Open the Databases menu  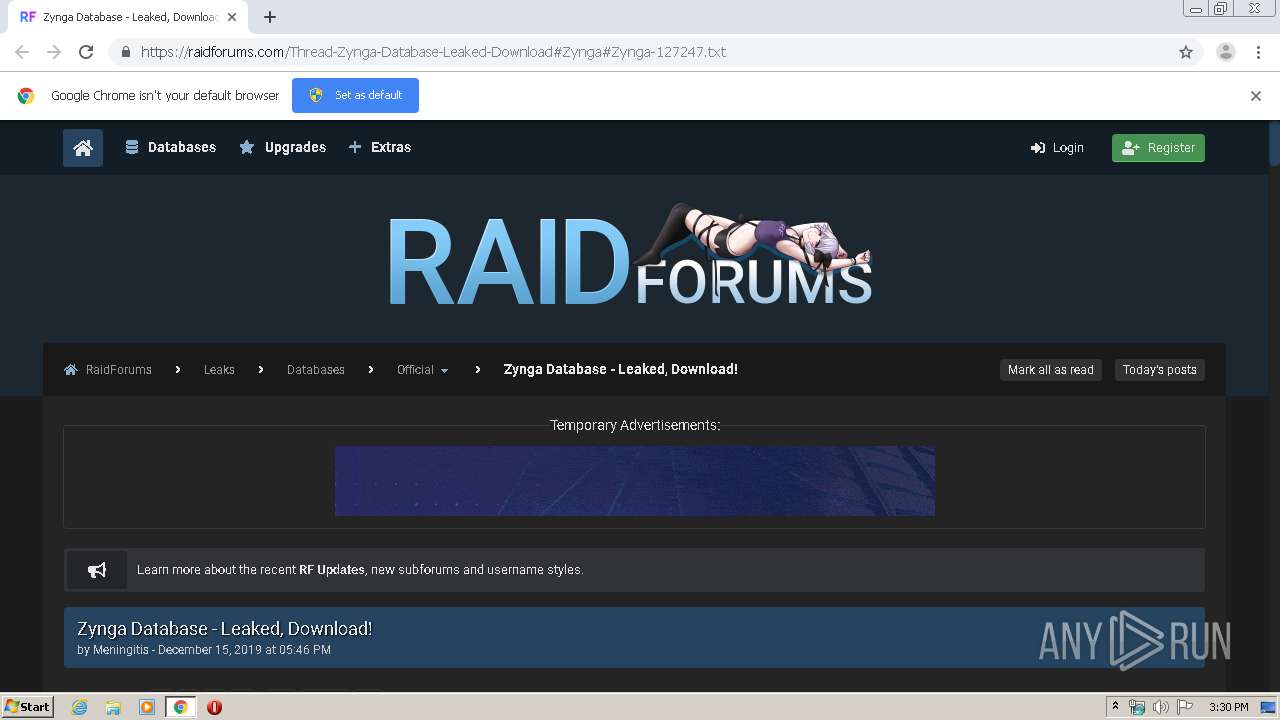tap(170, 147)
